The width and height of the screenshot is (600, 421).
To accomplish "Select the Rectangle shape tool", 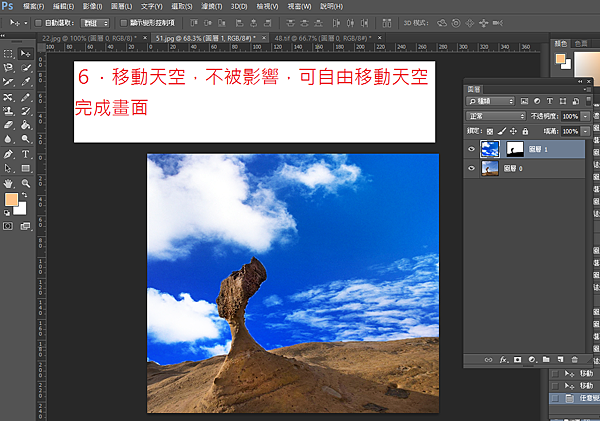I will [x=26, y=168].
